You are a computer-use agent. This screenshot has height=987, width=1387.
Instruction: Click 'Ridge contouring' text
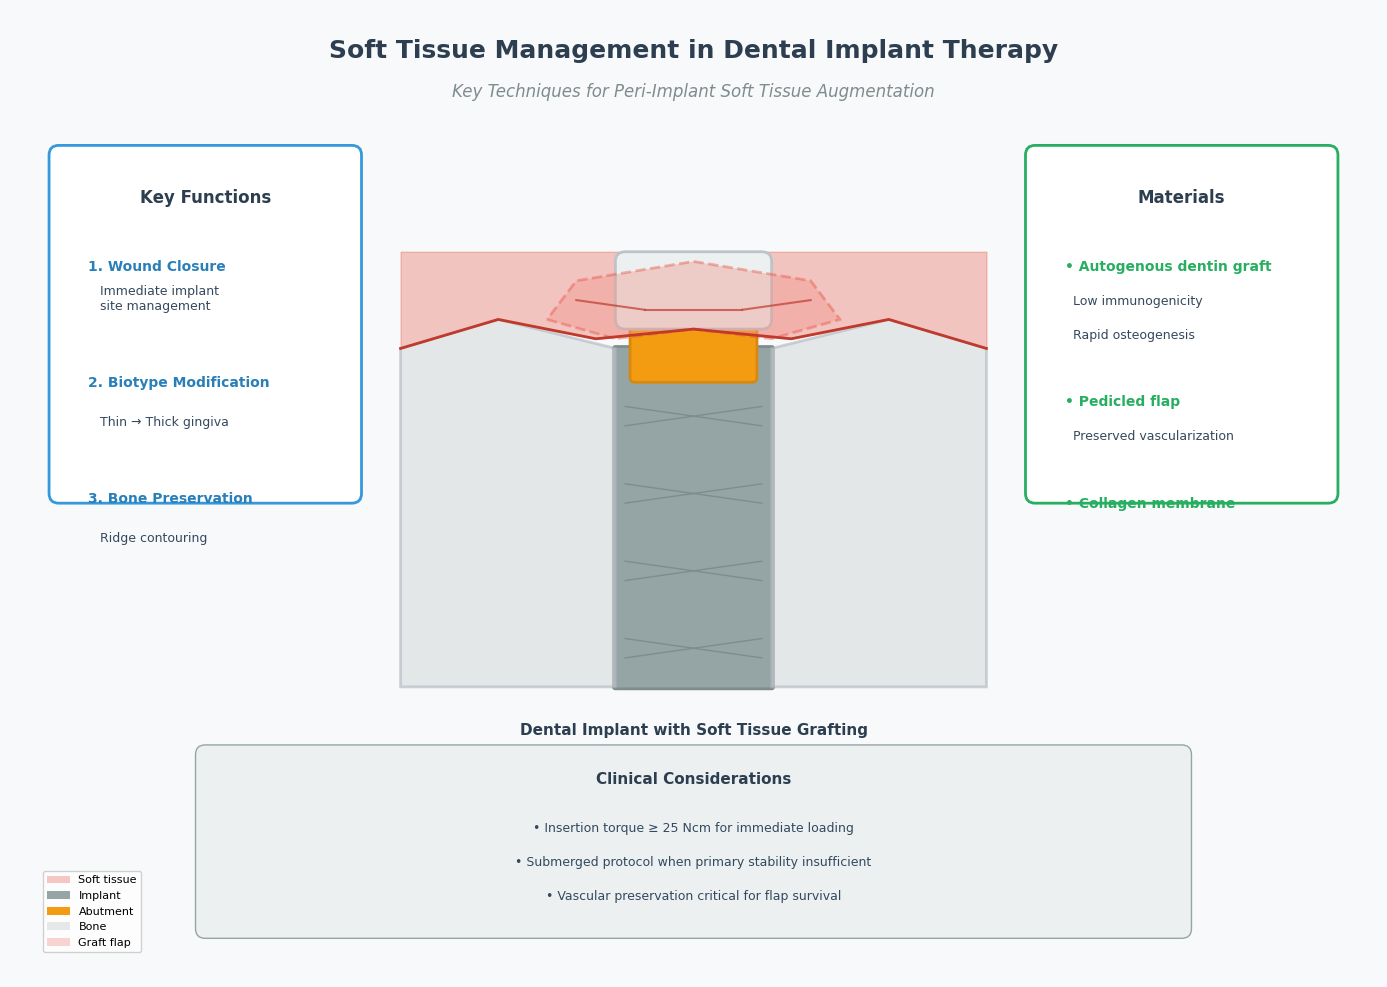[154, 538]
